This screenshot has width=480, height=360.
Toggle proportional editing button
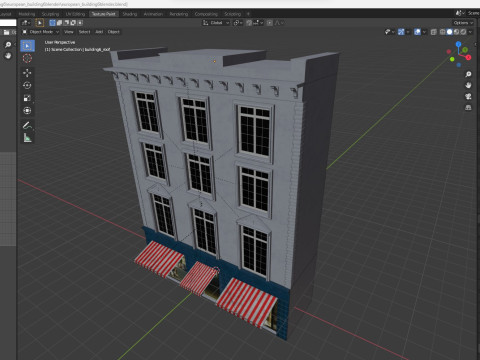pos(270,23)
